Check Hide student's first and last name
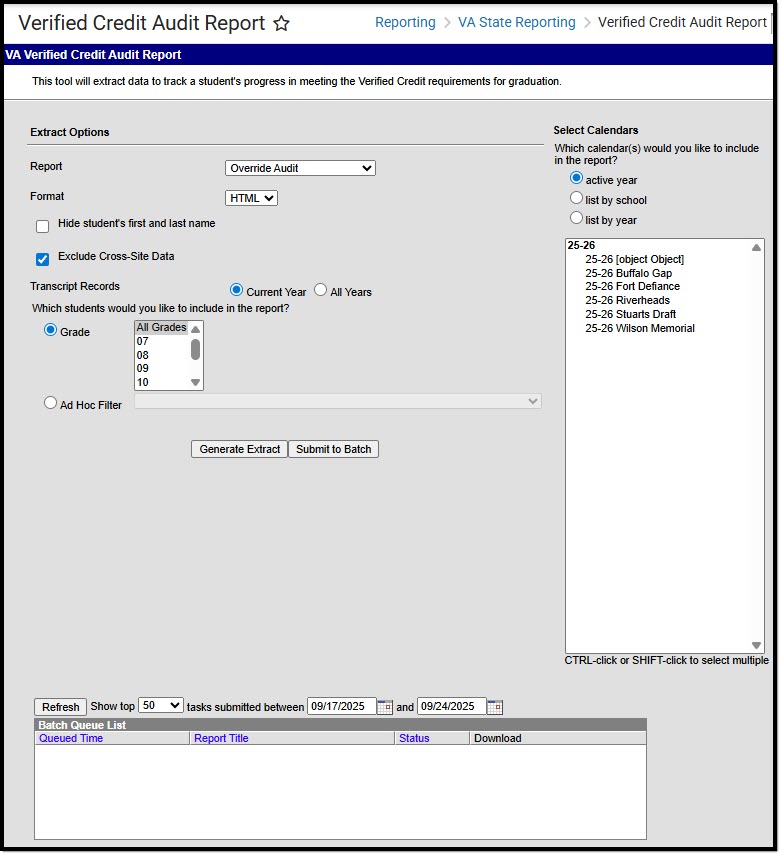Viewport: 781px width, 855px height. (43, 226)
